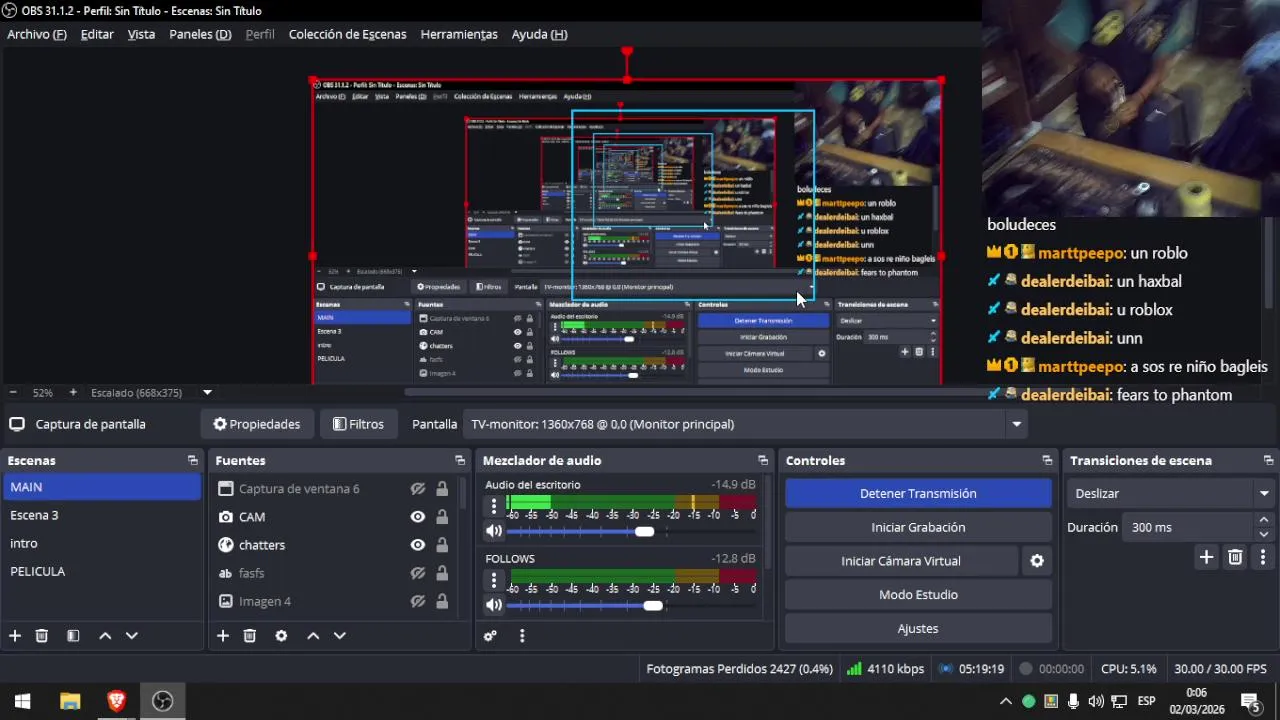Open Ajustes settings
The height and width of the screenshot is (720, 1280).
918,629
